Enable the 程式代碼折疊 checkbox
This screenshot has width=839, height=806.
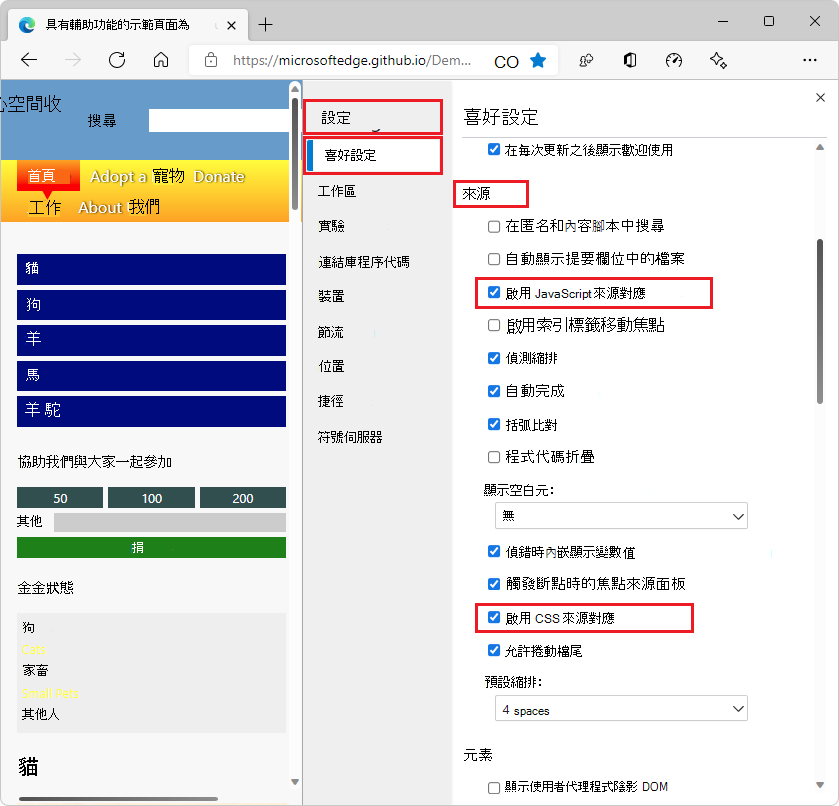pyautogui.click(x=494, y=458)
